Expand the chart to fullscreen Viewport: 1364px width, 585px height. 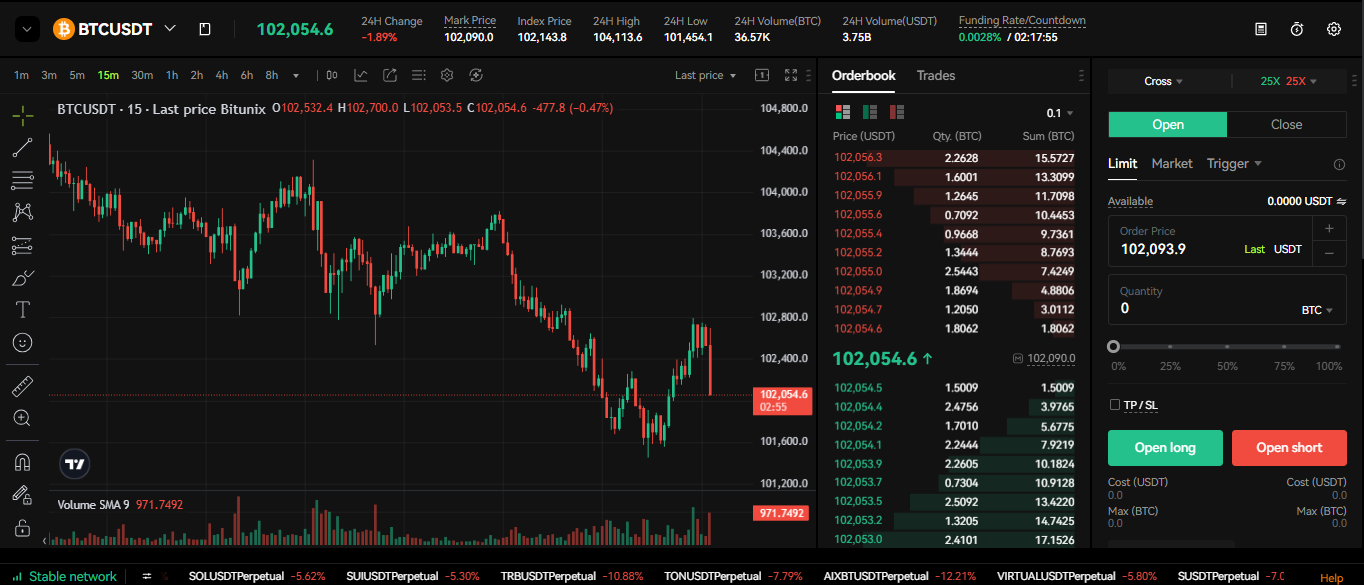(x=791, y=74)
